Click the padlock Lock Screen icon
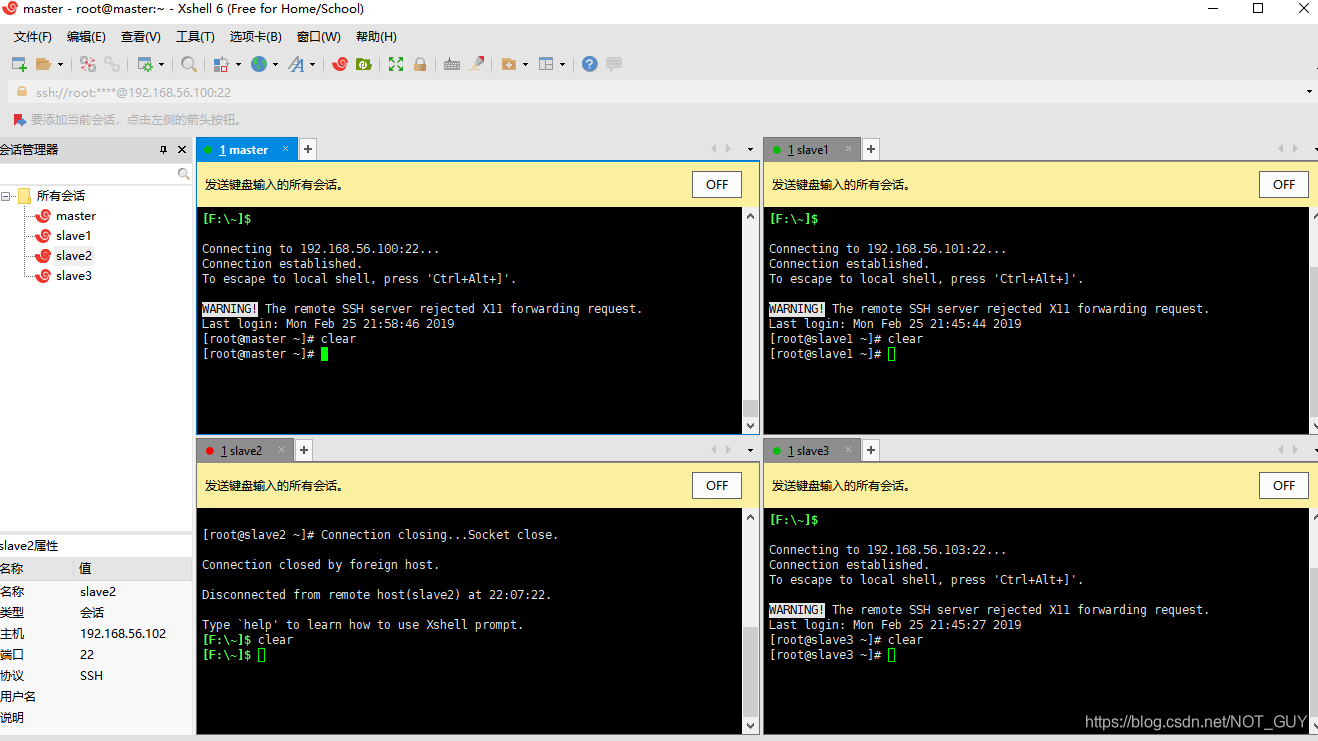This screenshot has width=1318, height=741. (x=420, y=64)
